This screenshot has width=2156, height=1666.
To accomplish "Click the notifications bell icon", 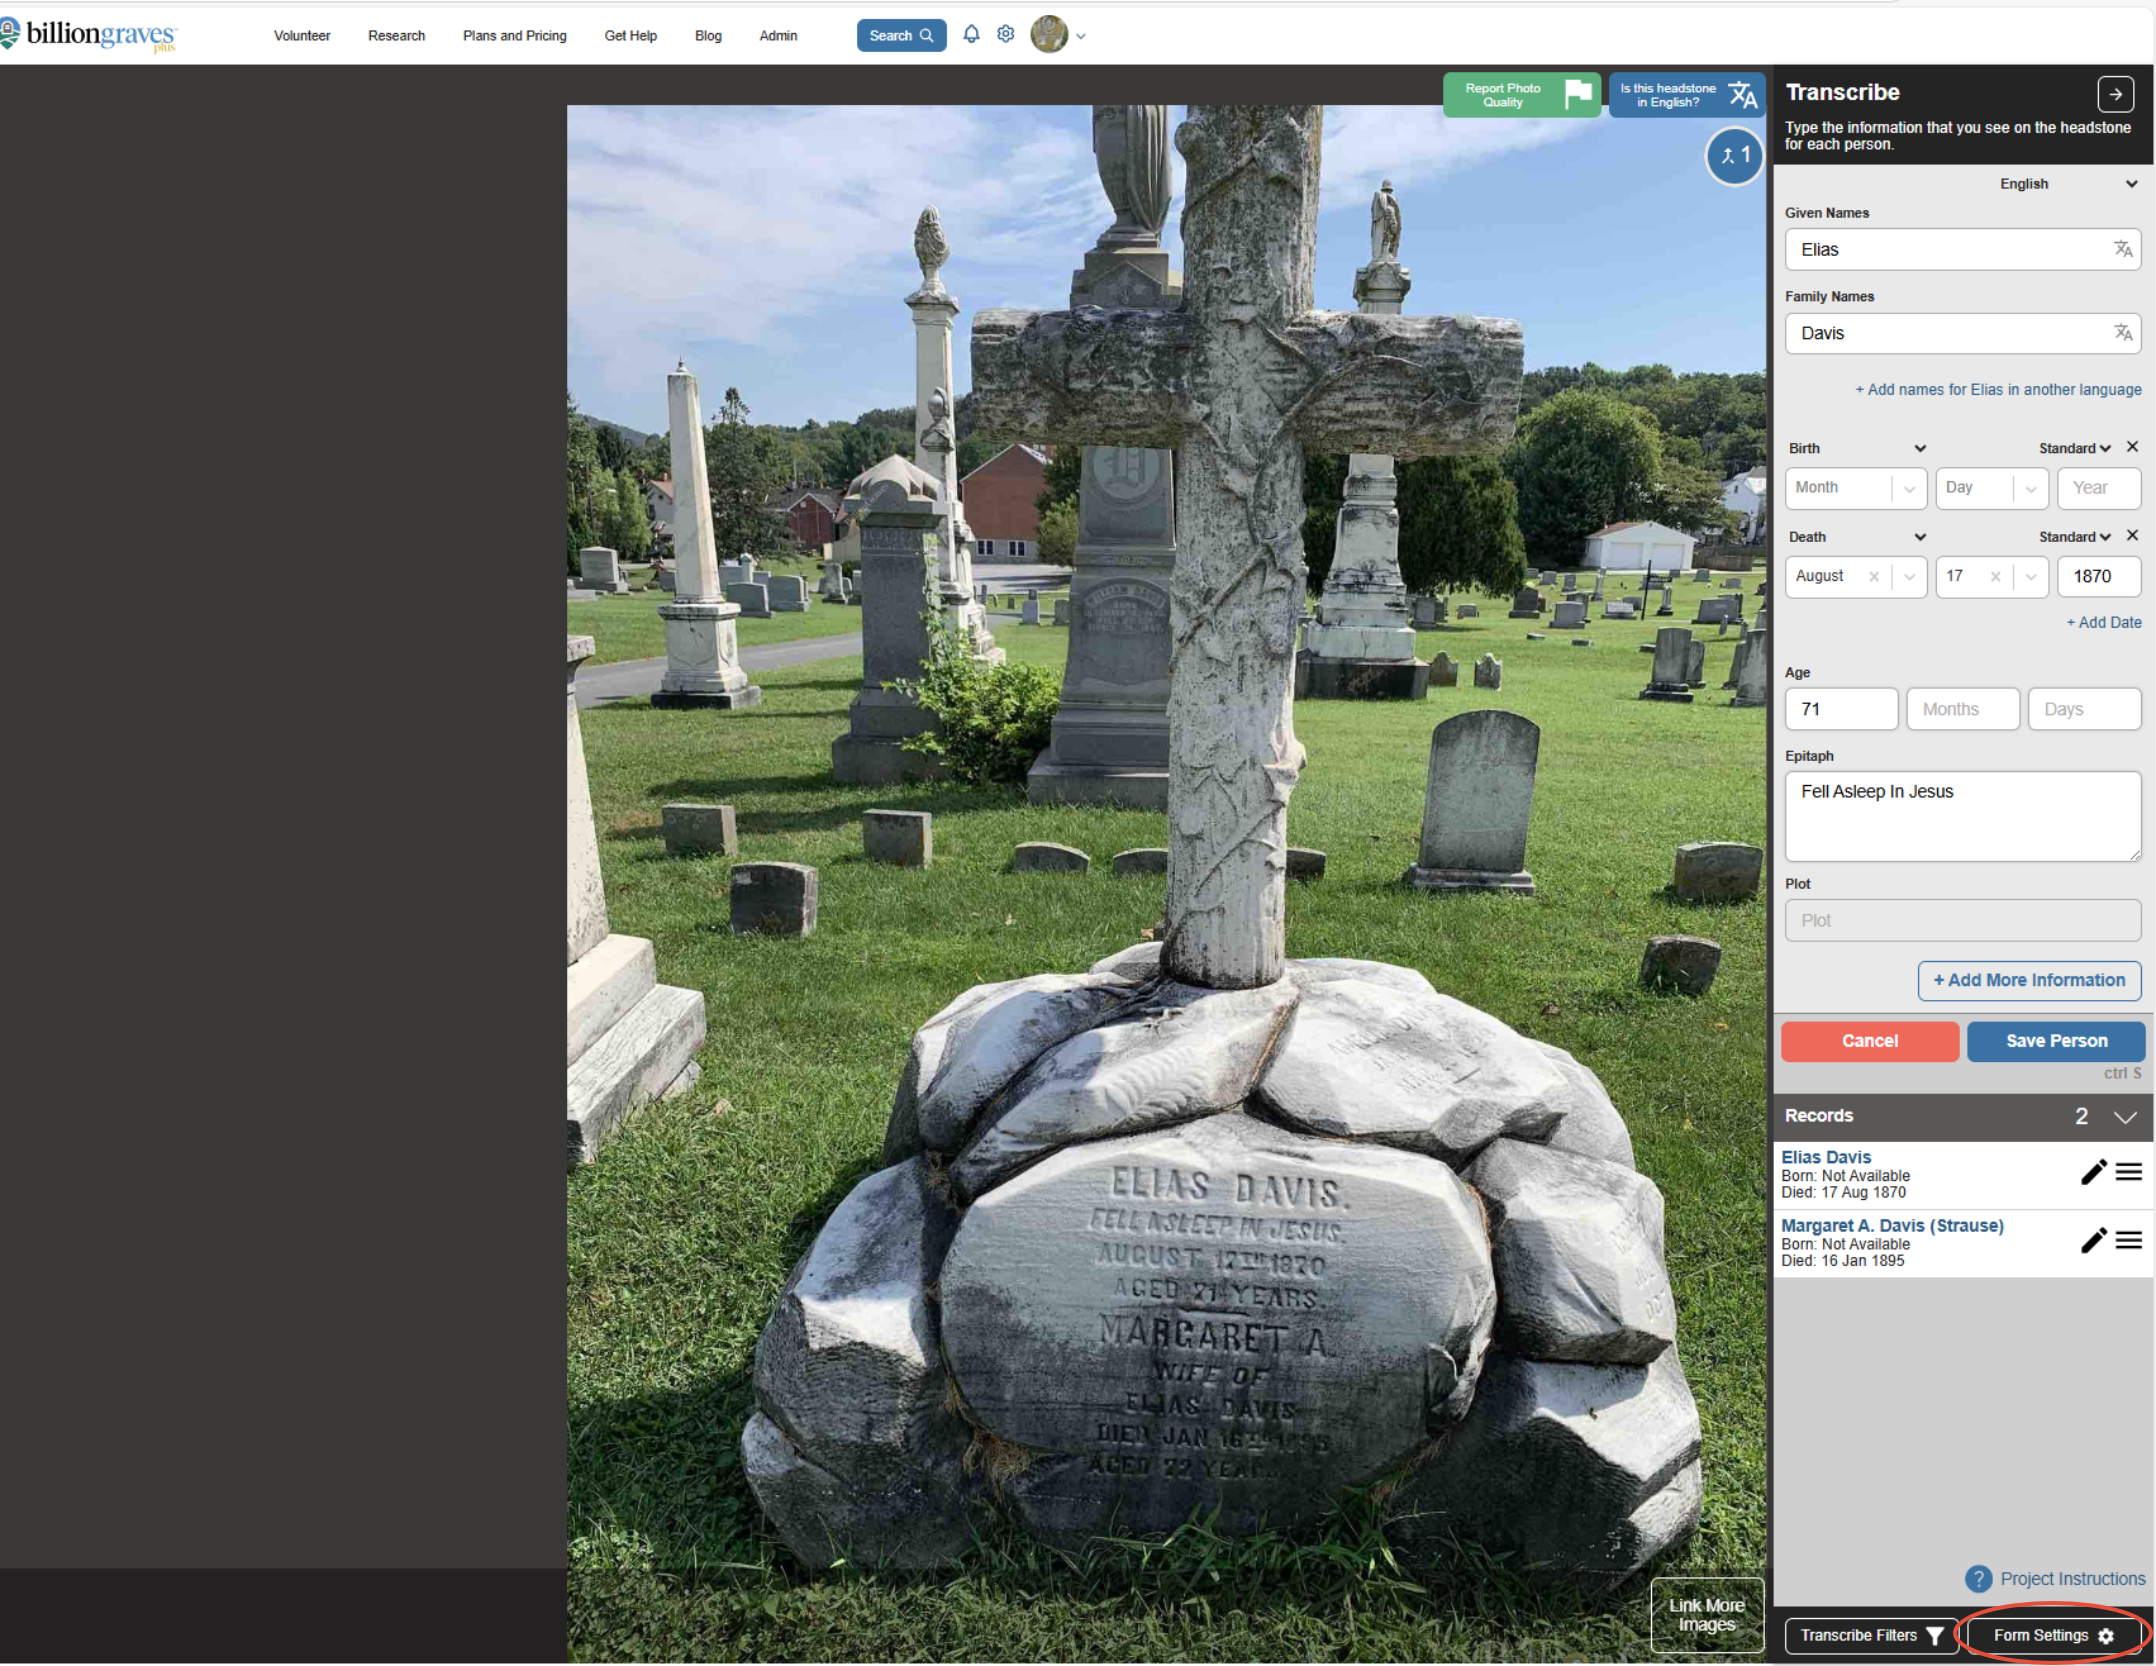I will 971,35.
